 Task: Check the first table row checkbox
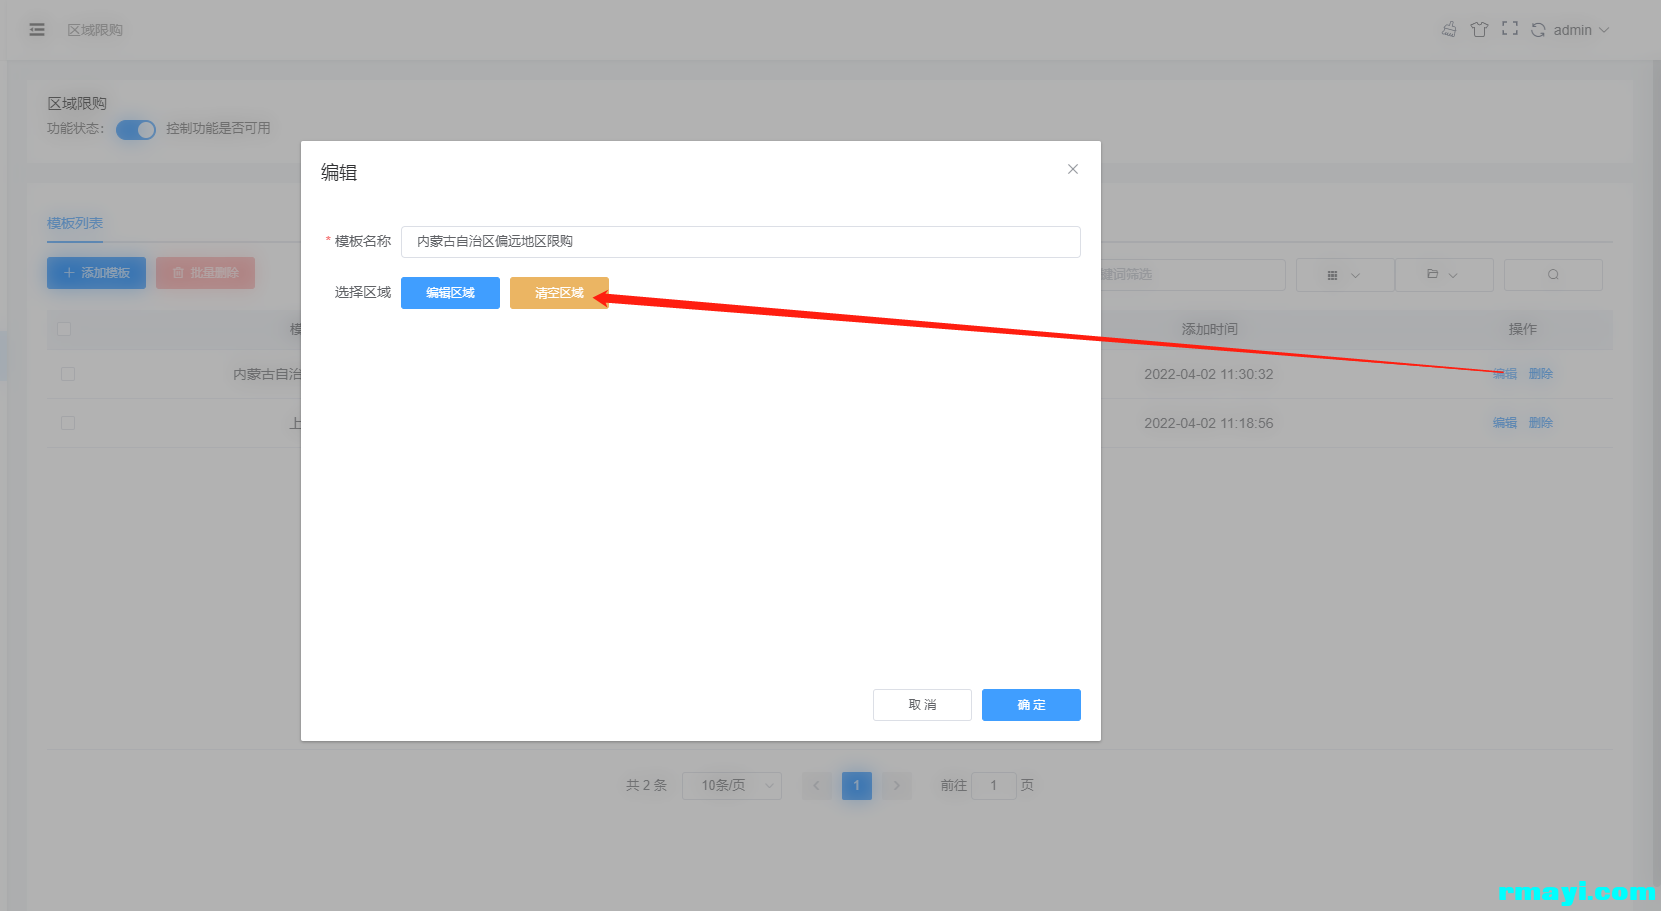pyautogui.click(x=68, y=374)
